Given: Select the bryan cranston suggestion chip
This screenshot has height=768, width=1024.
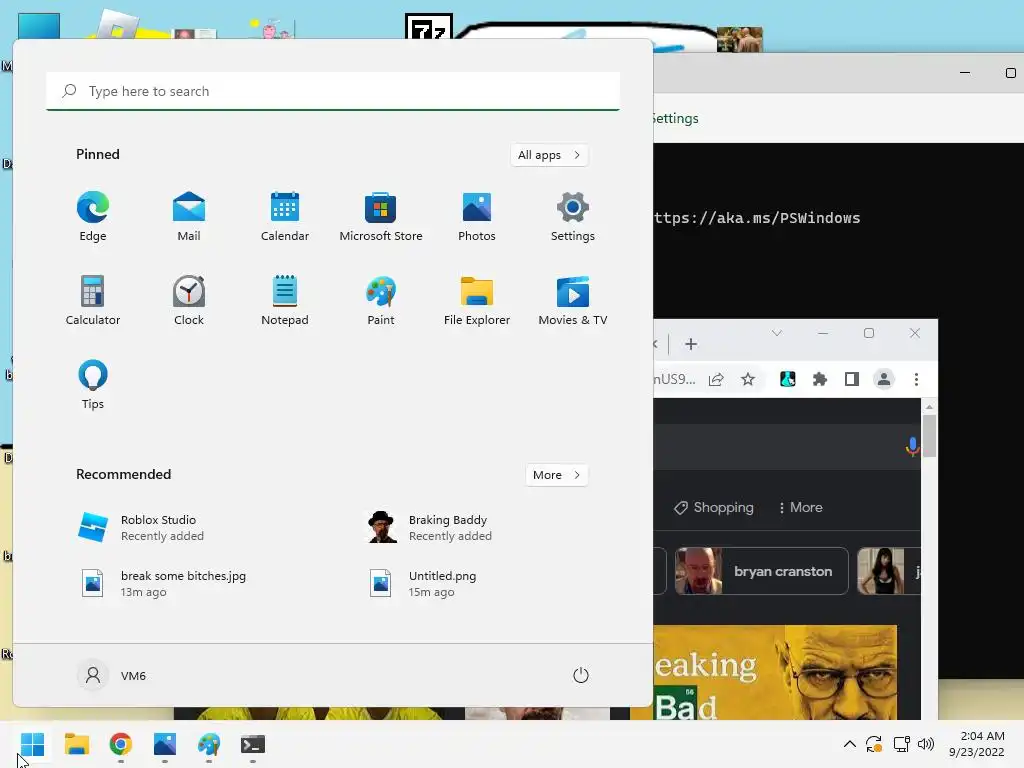Looking at the screenshot, I should pyautogui.click(x=761, y=571).
